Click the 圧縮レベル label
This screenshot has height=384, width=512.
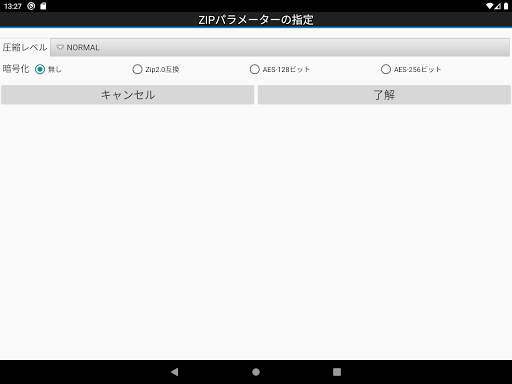click(x=25, y=47)
